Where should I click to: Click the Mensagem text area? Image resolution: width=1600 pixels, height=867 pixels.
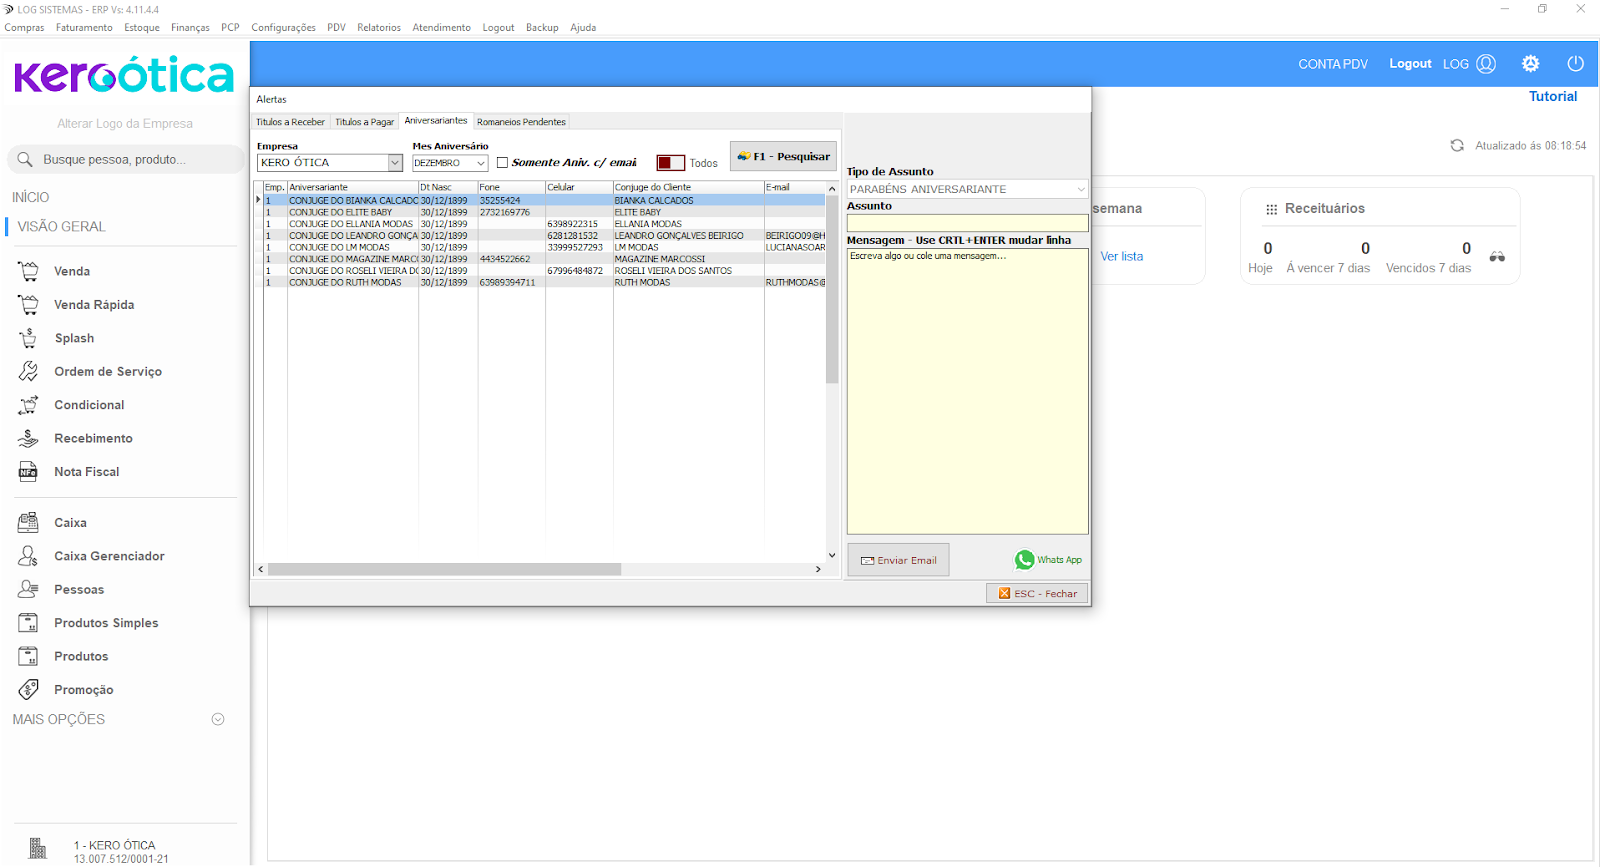(x=967, y=391)
